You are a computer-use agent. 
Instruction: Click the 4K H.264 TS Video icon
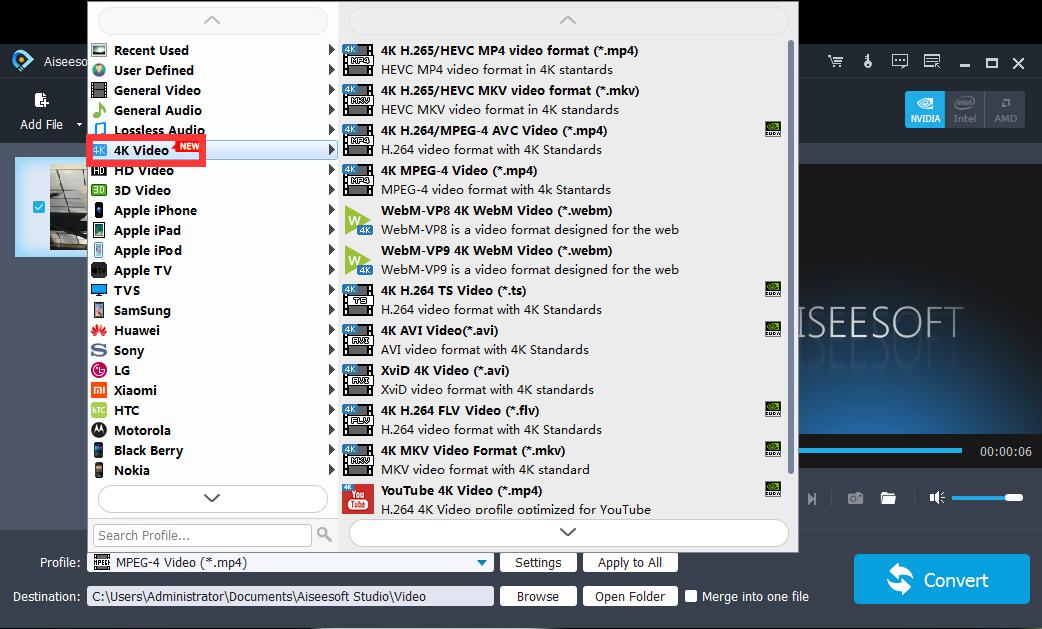358,300
